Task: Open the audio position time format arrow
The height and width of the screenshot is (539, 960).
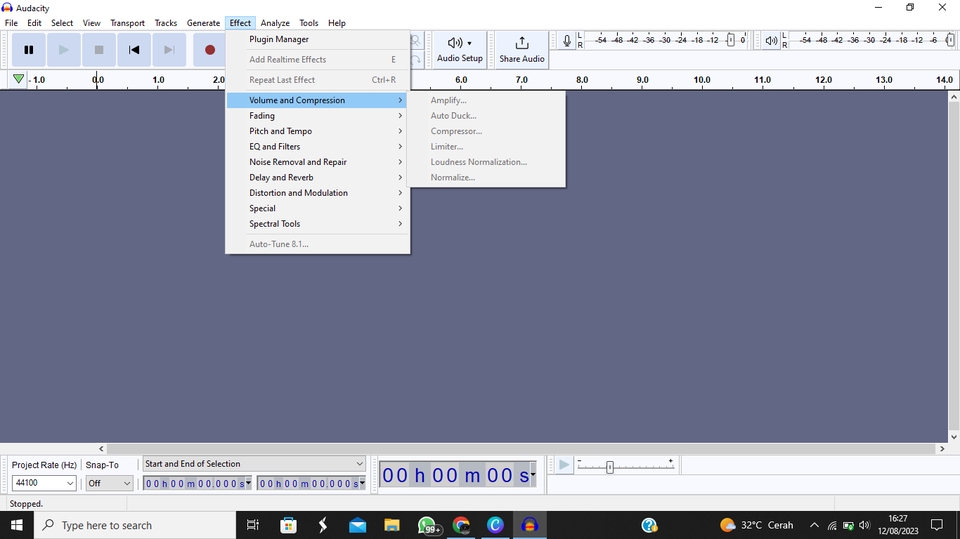Action: [x=533, y=475]
